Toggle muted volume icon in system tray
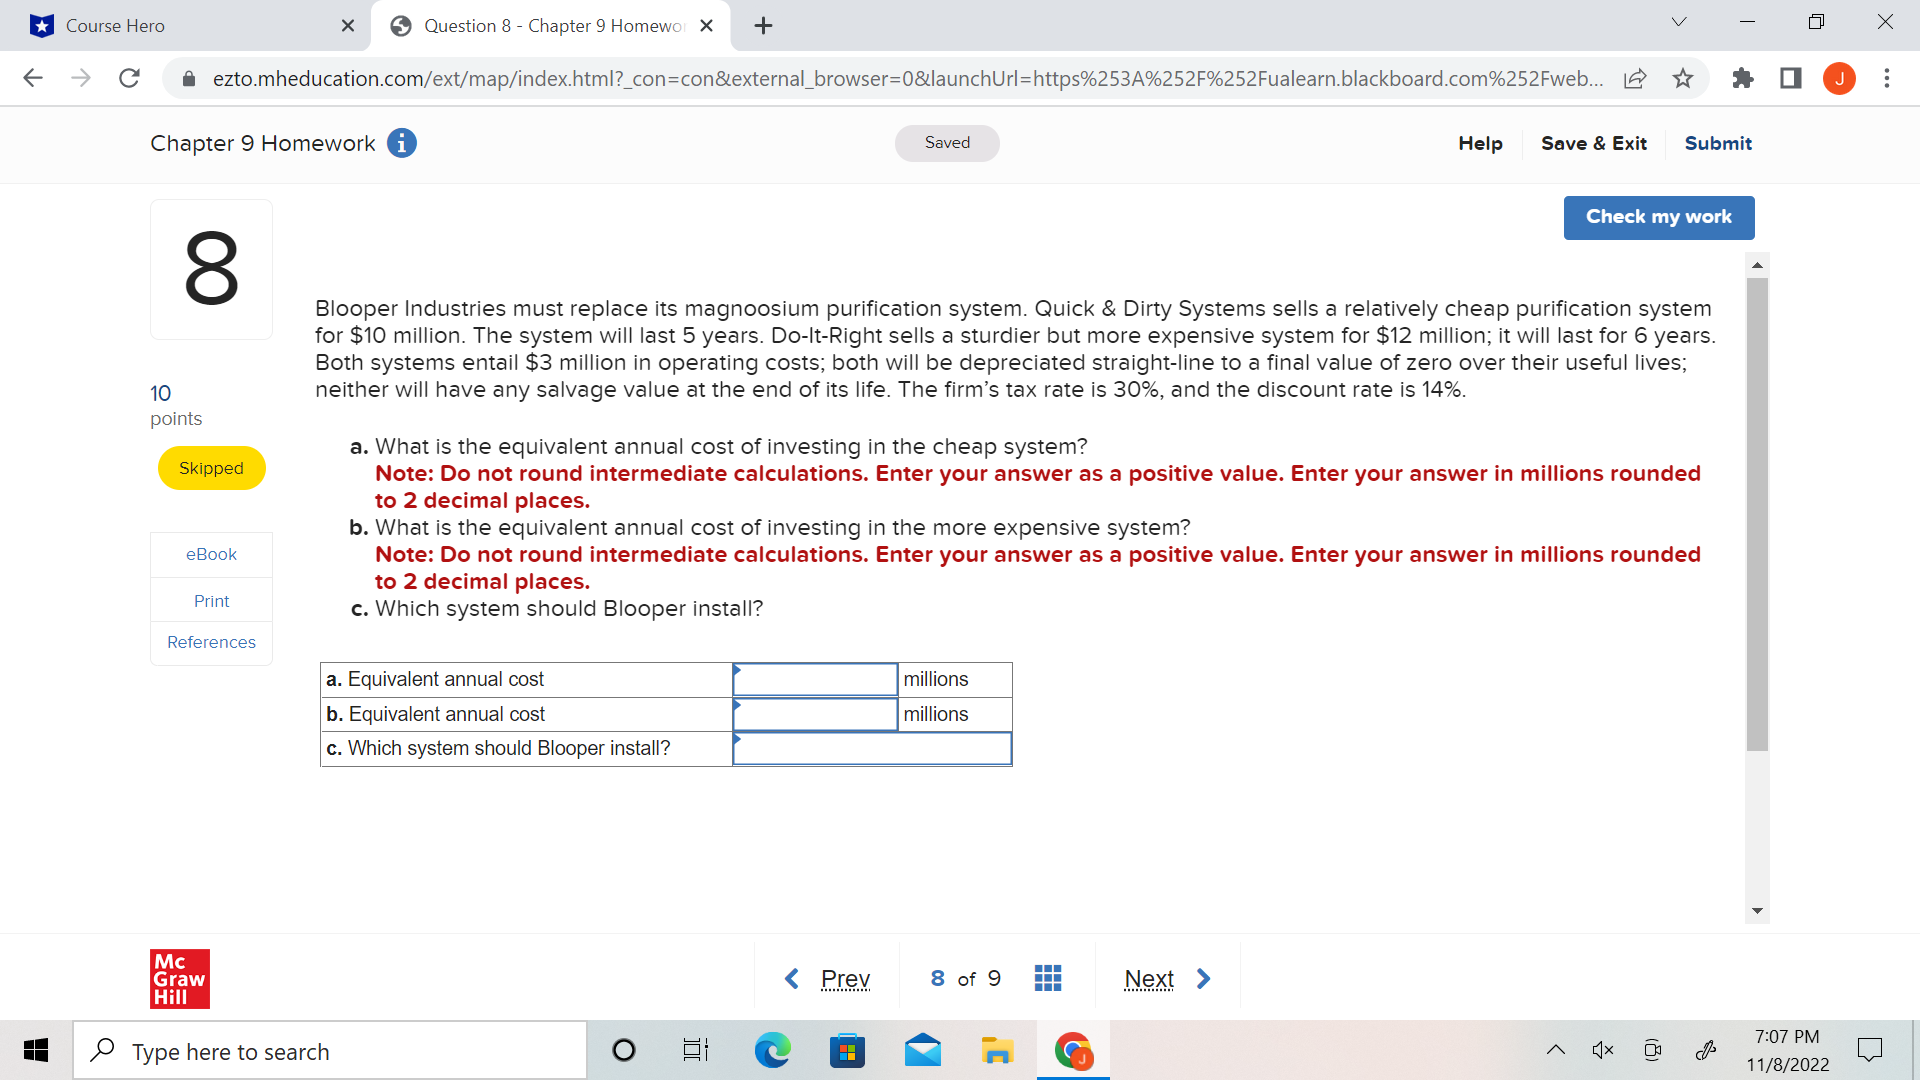The height and width of the screenshot is (1080, 1920). (1602, 1050)
